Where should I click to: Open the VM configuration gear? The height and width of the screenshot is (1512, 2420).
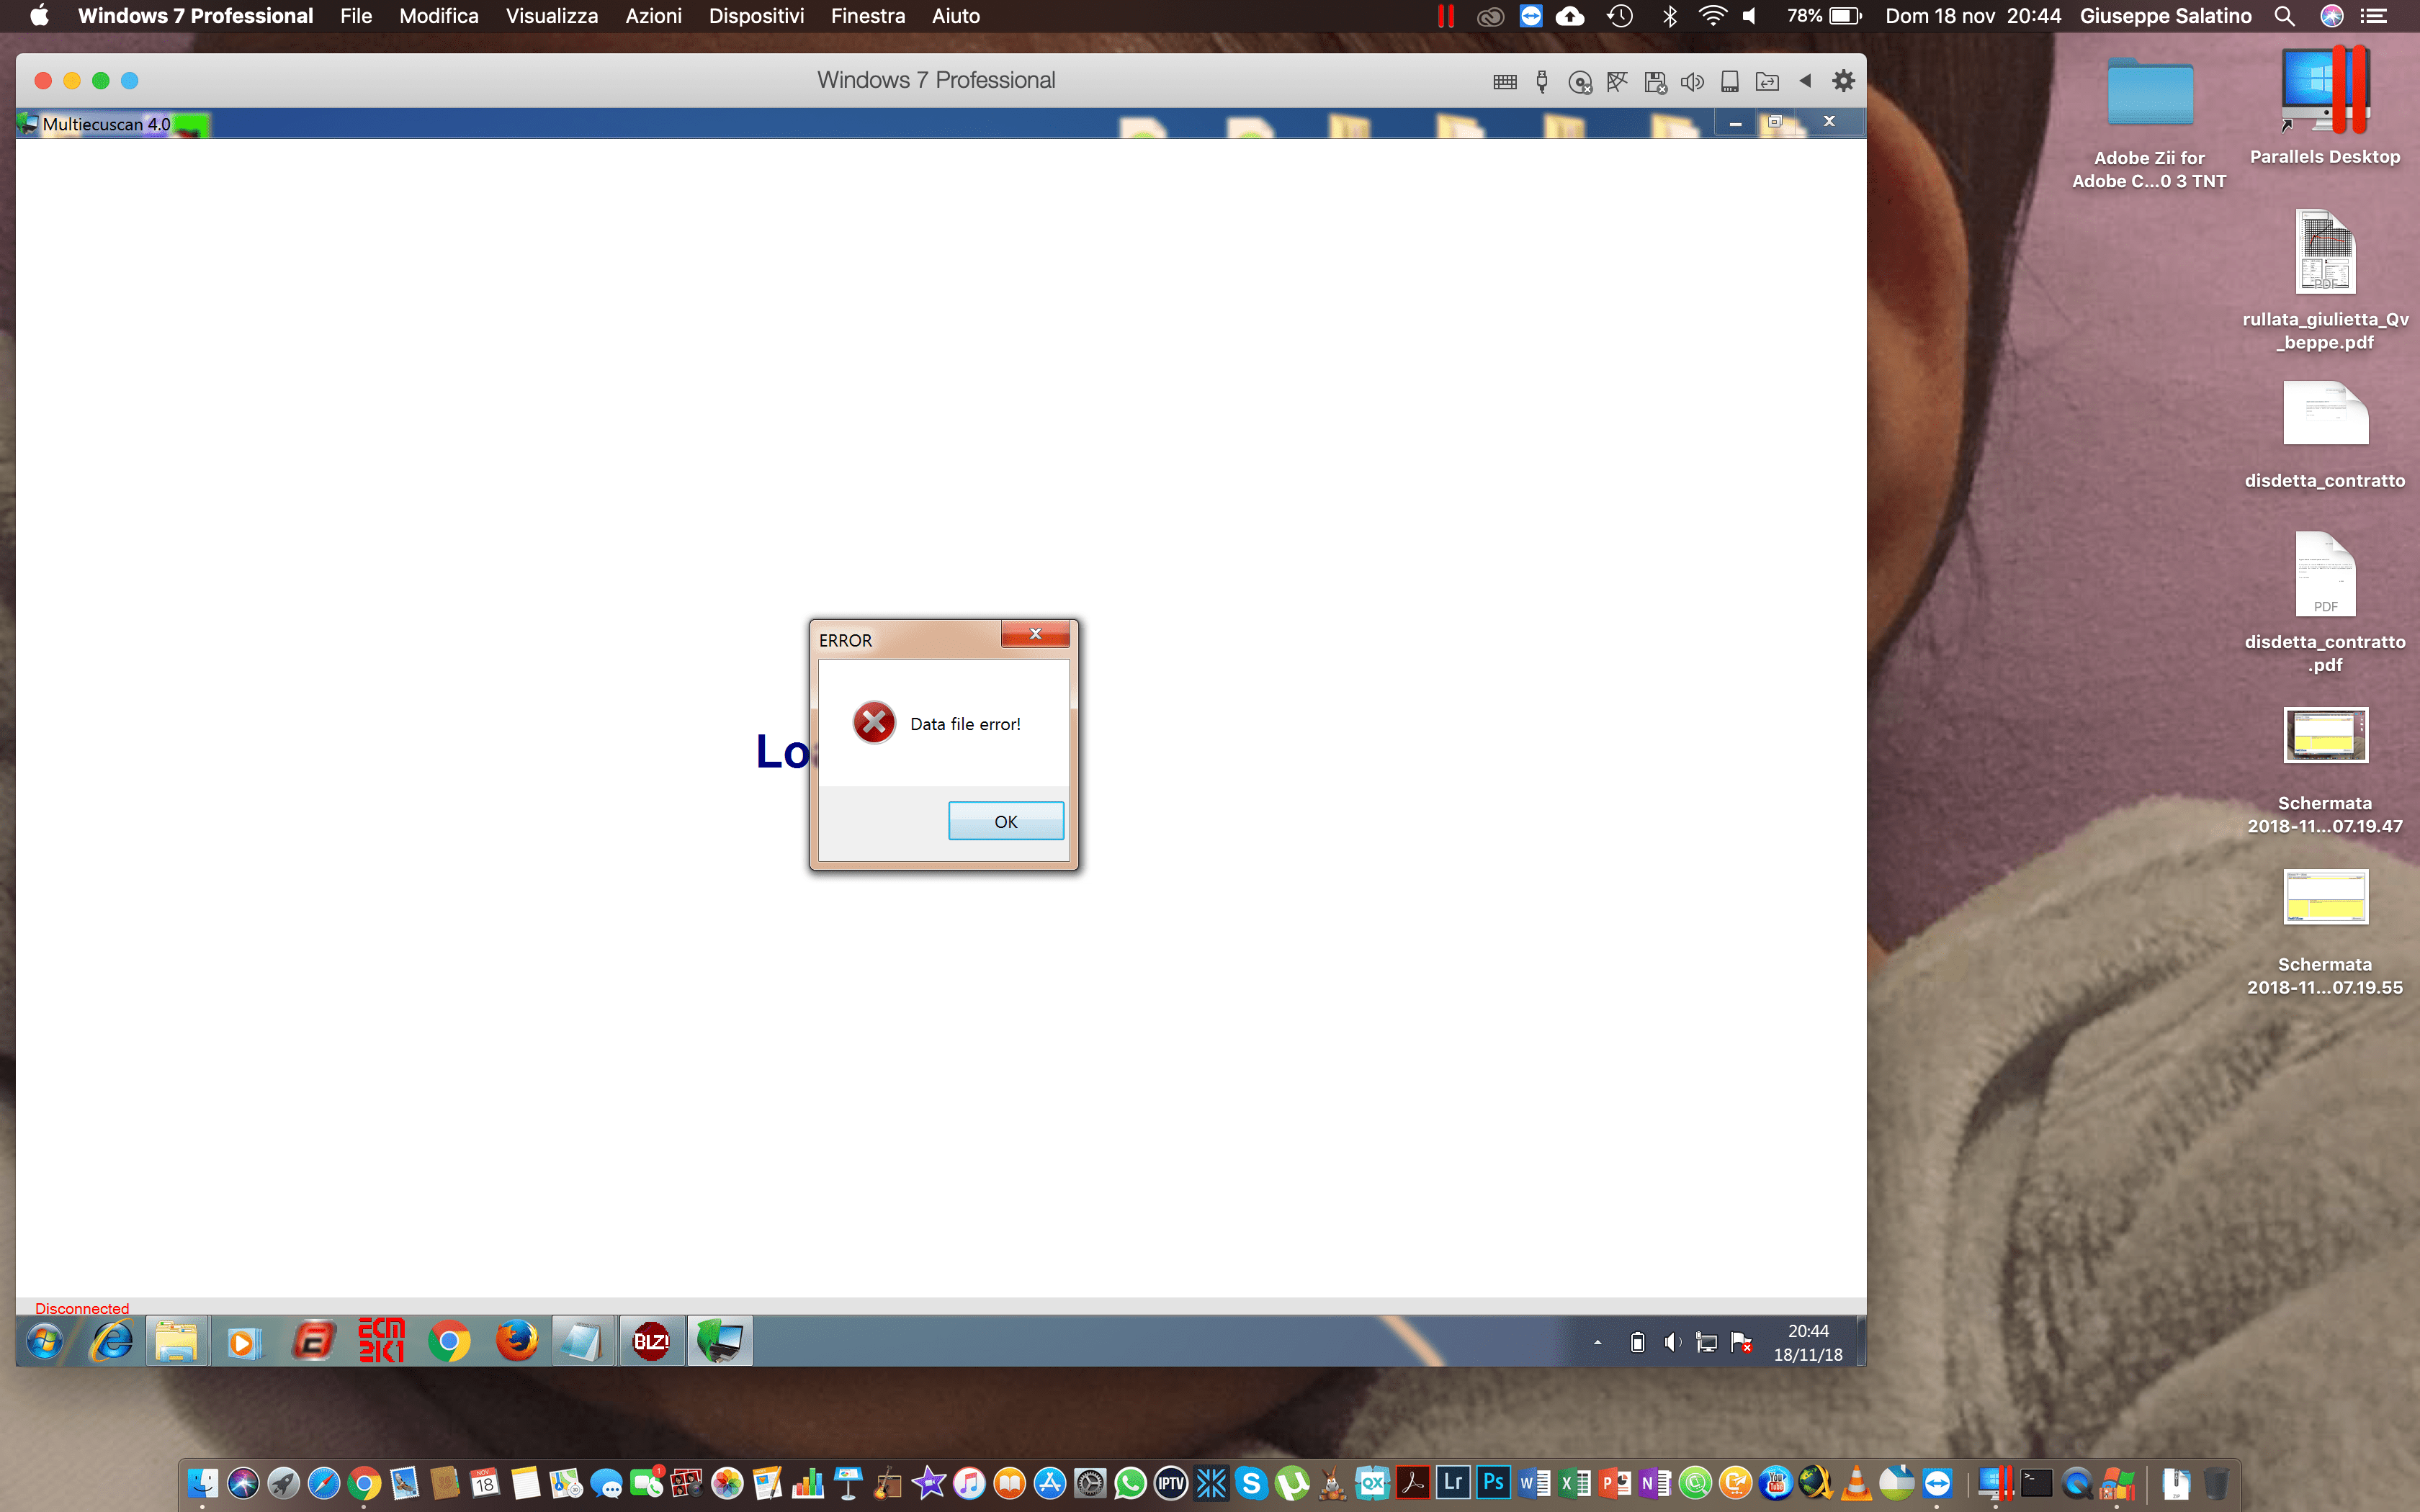pos(1843,80)
